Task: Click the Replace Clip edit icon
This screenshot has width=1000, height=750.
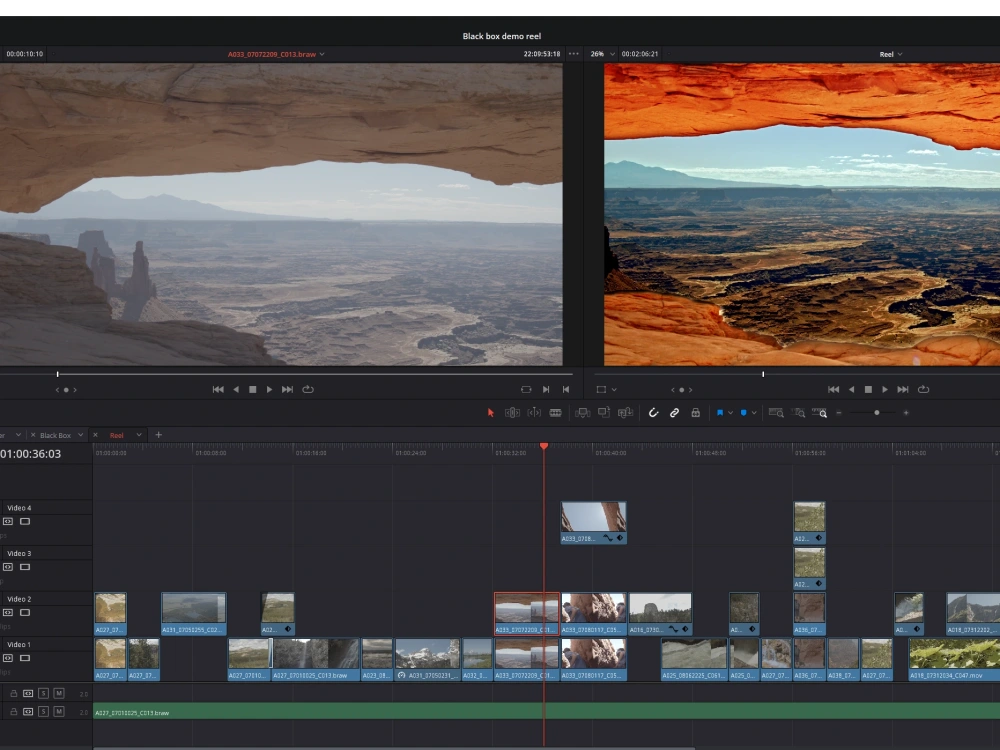Action: [x=625, y=413]
